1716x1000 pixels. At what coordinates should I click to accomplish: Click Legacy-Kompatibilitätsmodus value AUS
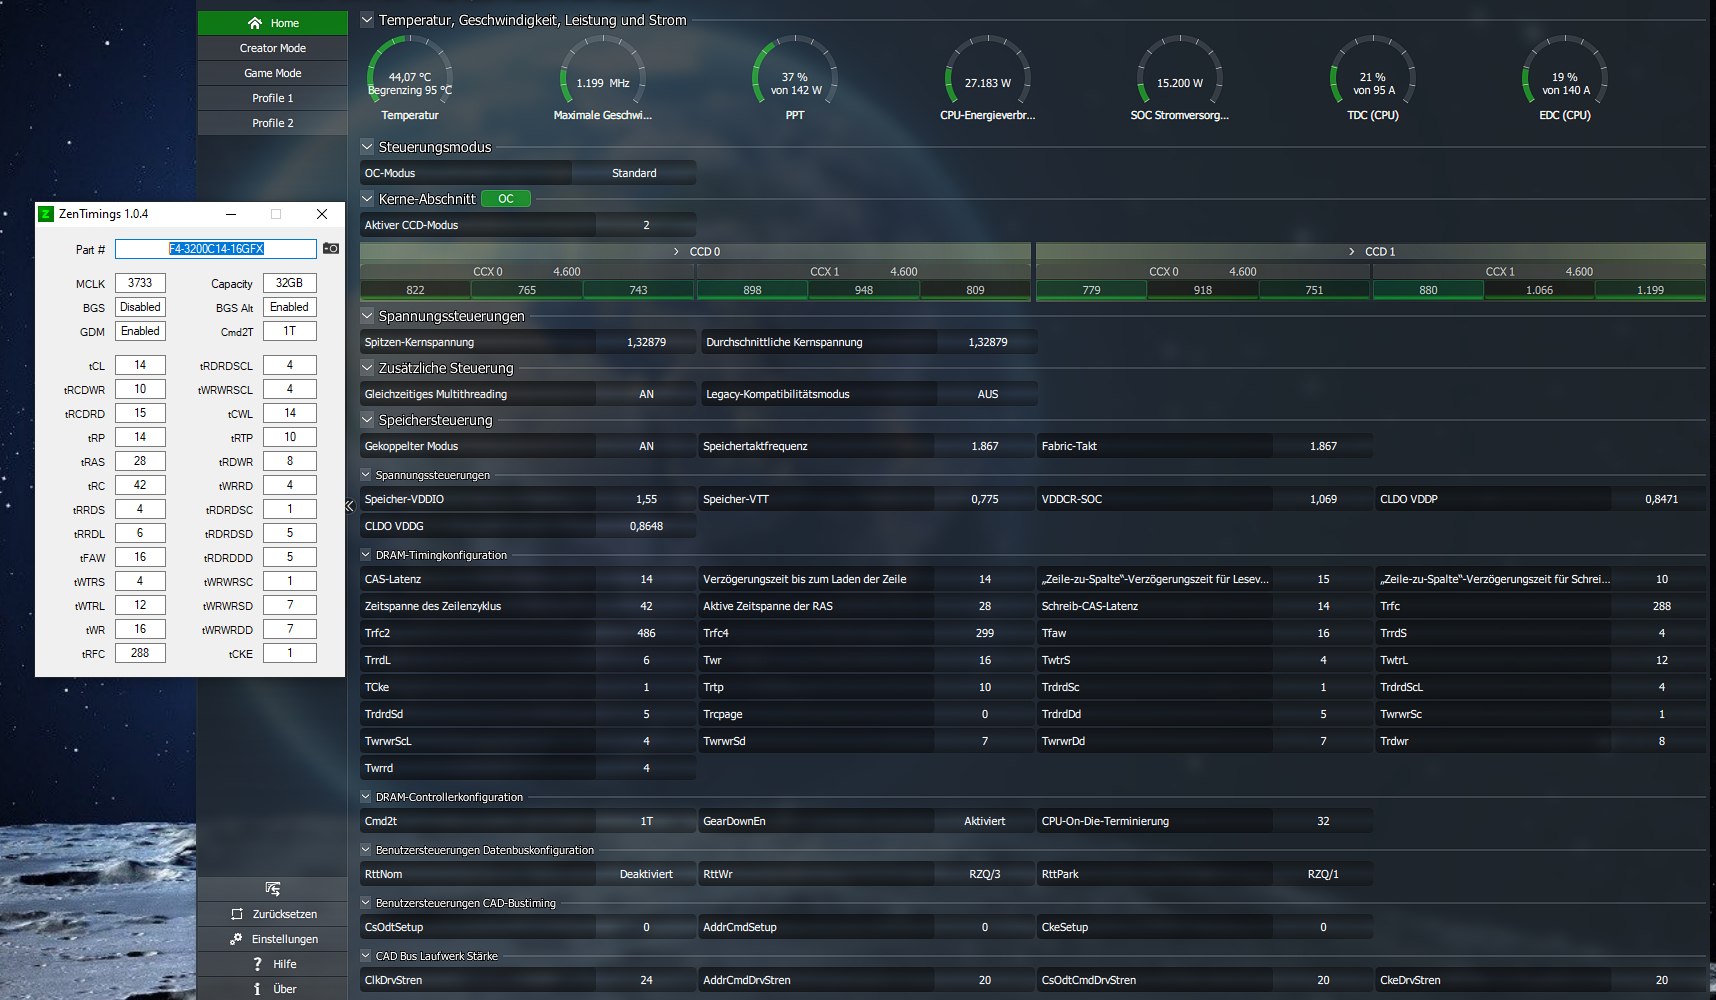tap(988, 394)
